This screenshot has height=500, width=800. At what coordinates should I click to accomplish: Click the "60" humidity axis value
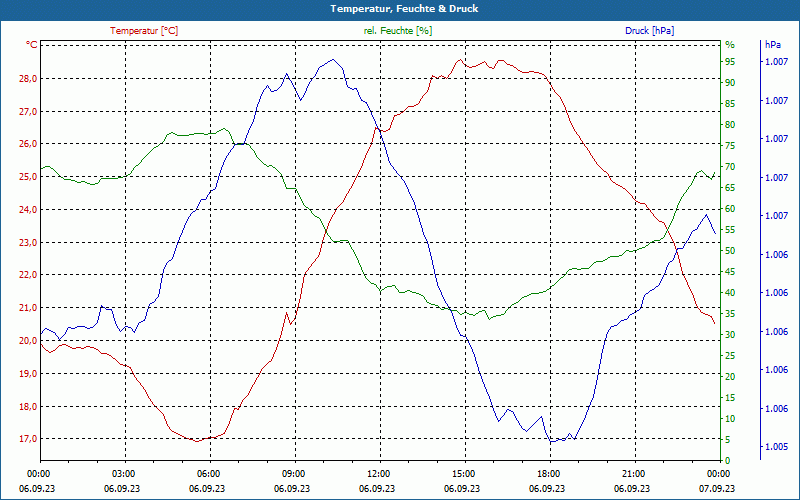click(731, 209)
